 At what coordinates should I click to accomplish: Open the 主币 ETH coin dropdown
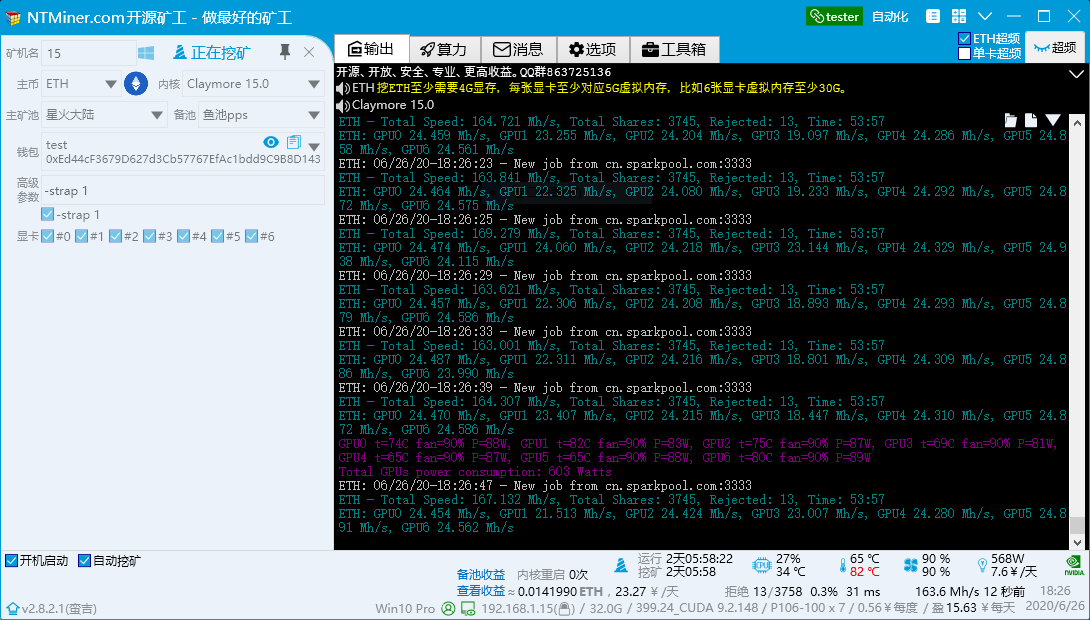pyautogui.click(x=81, y=83)
